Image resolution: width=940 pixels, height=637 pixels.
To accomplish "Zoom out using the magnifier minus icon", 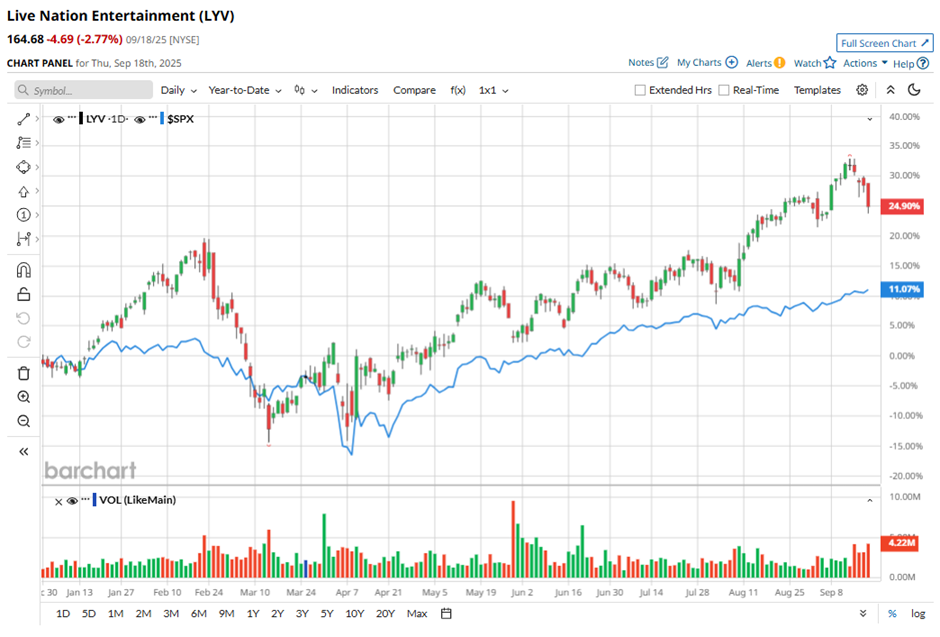I will 24,421.
